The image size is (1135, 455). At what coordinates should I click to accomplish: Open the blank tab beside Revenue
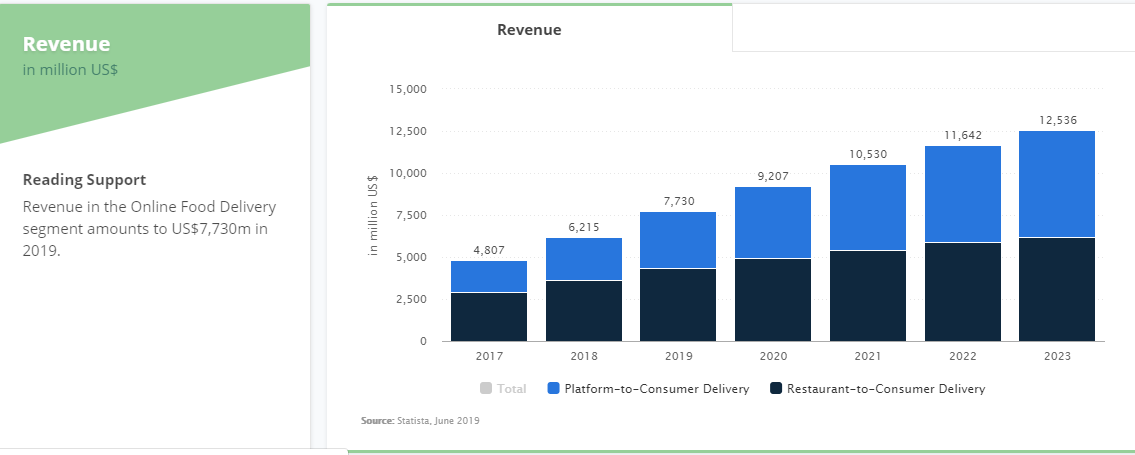932,28
